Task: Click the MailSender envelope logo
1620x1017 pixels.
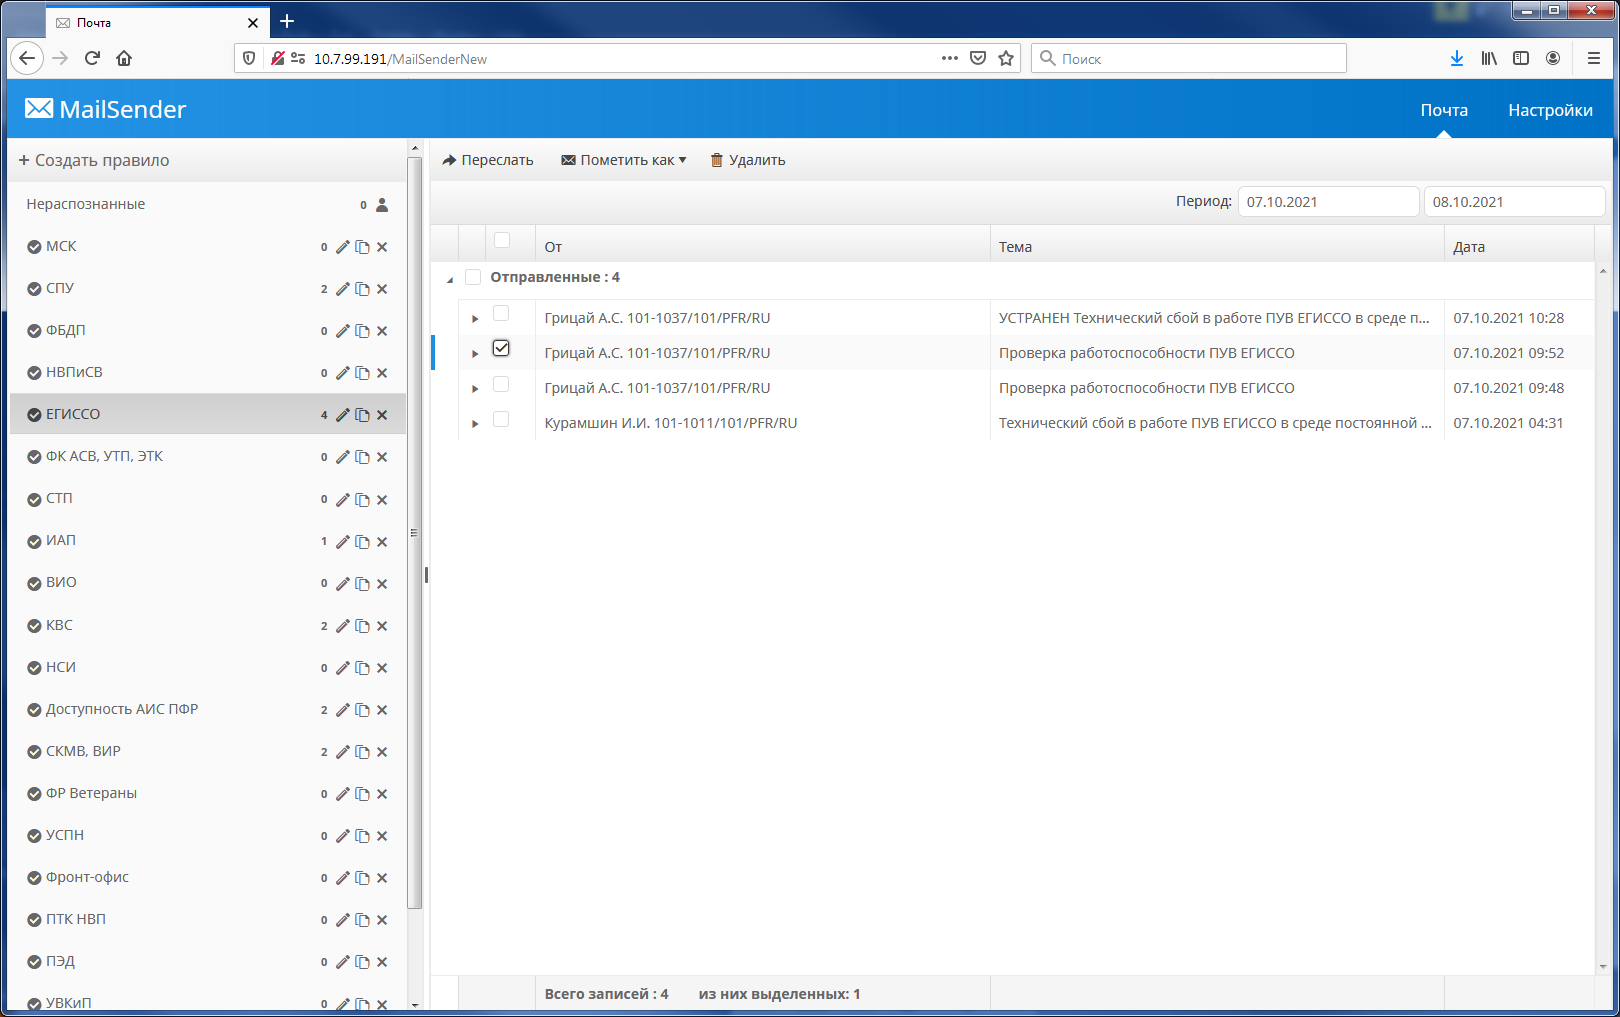Action: coord(39,108)
